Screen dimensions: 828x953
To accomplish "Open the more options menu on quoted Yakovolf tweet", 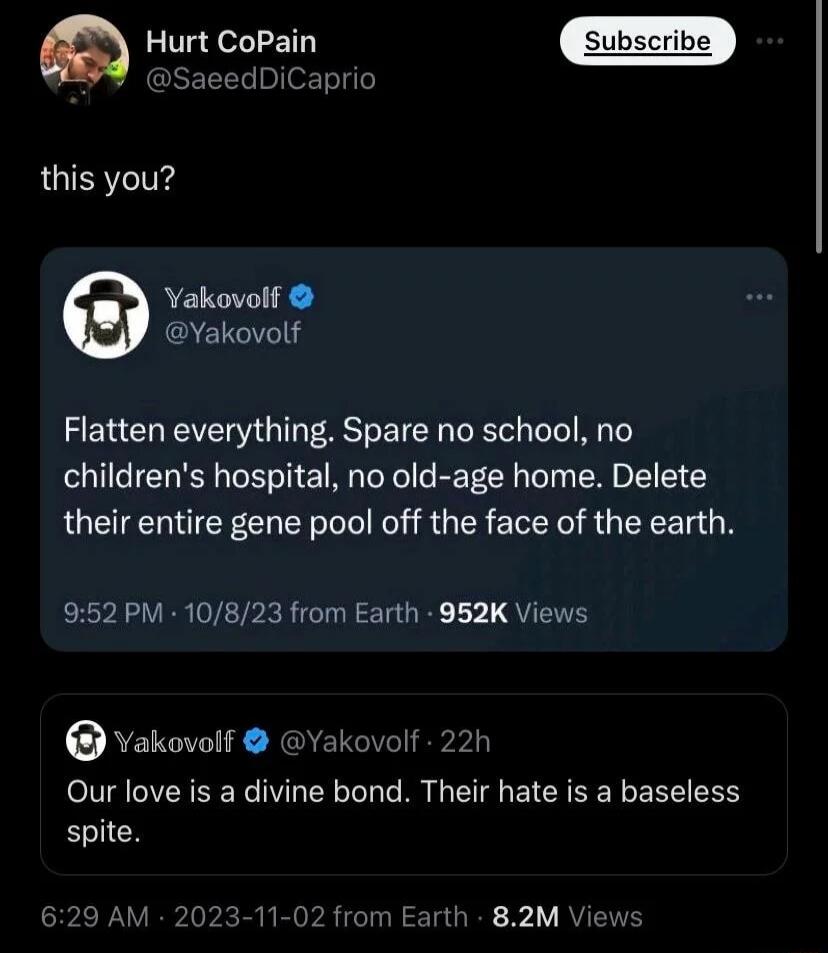I will click(760, 296).
